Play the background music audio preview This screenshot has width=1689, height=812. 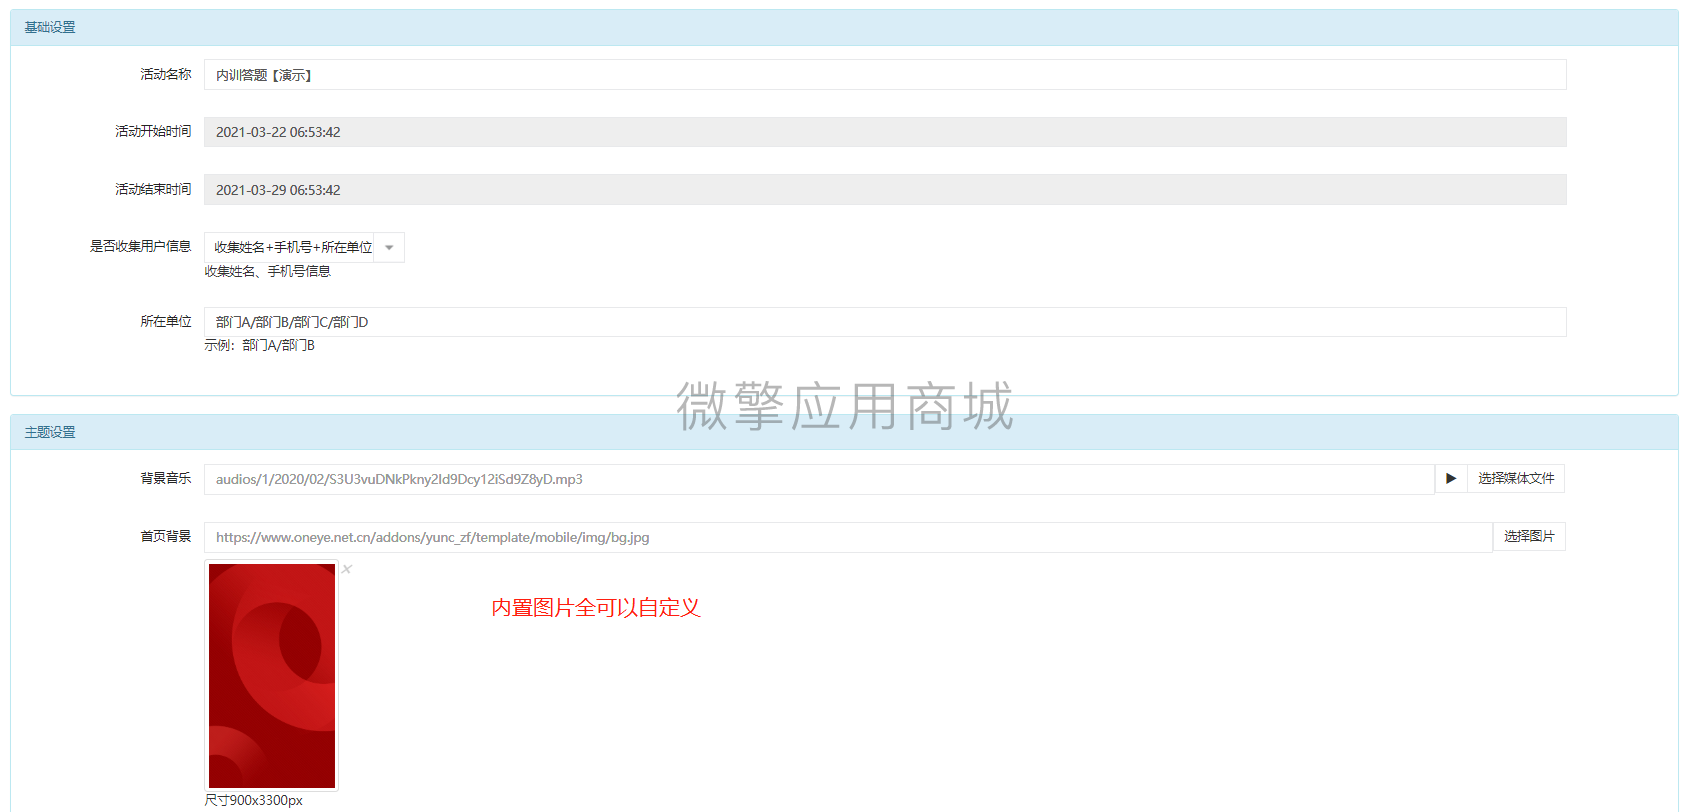point(1451,479)
